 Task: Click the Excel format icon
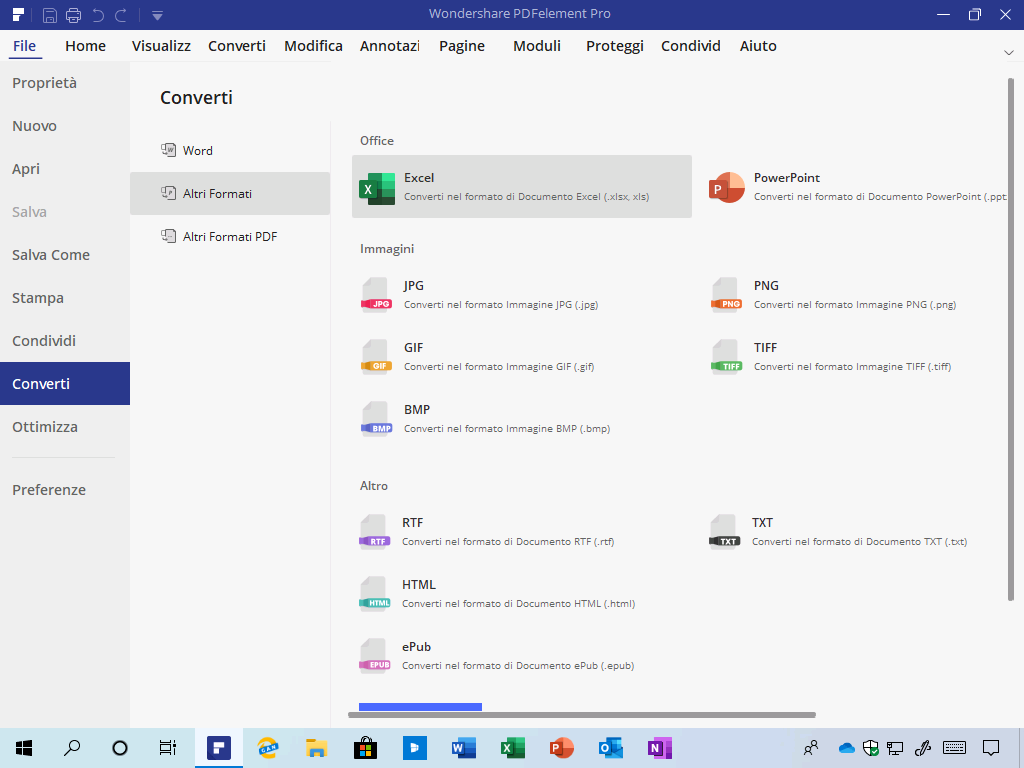pyautogui.click(x=377, y=189)
